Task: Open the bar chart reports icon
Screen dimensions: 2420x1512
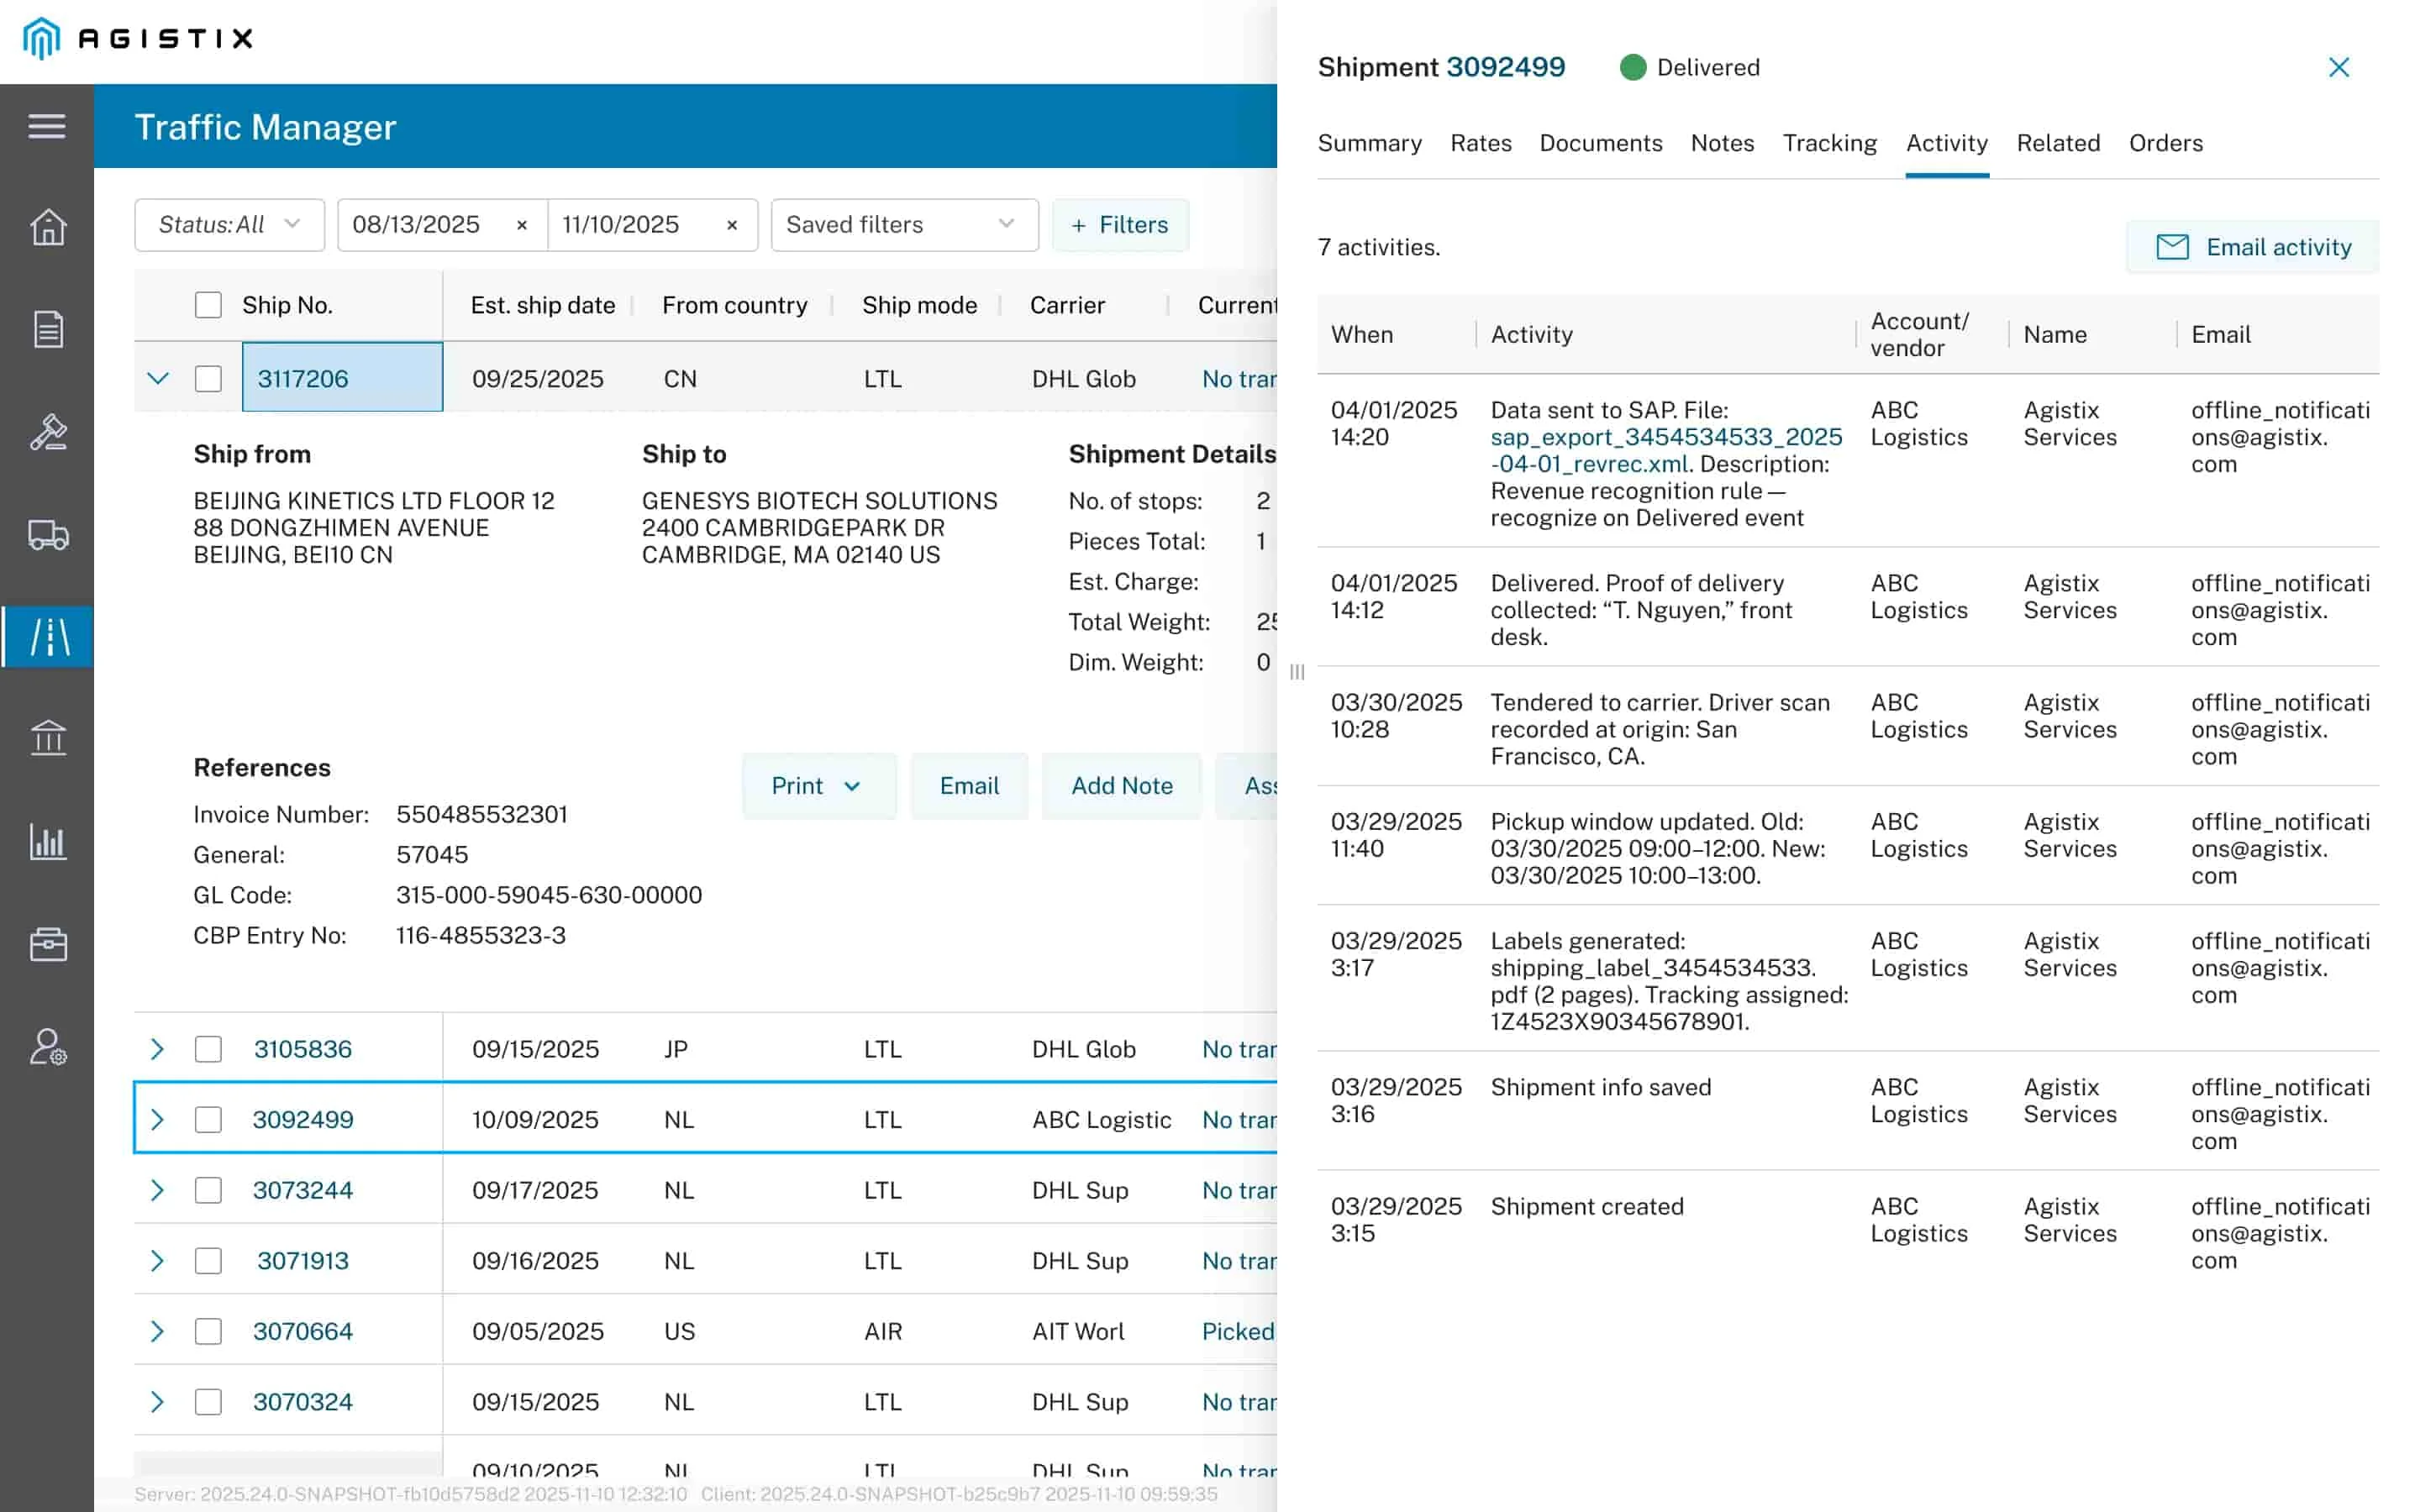Action: 47,841
